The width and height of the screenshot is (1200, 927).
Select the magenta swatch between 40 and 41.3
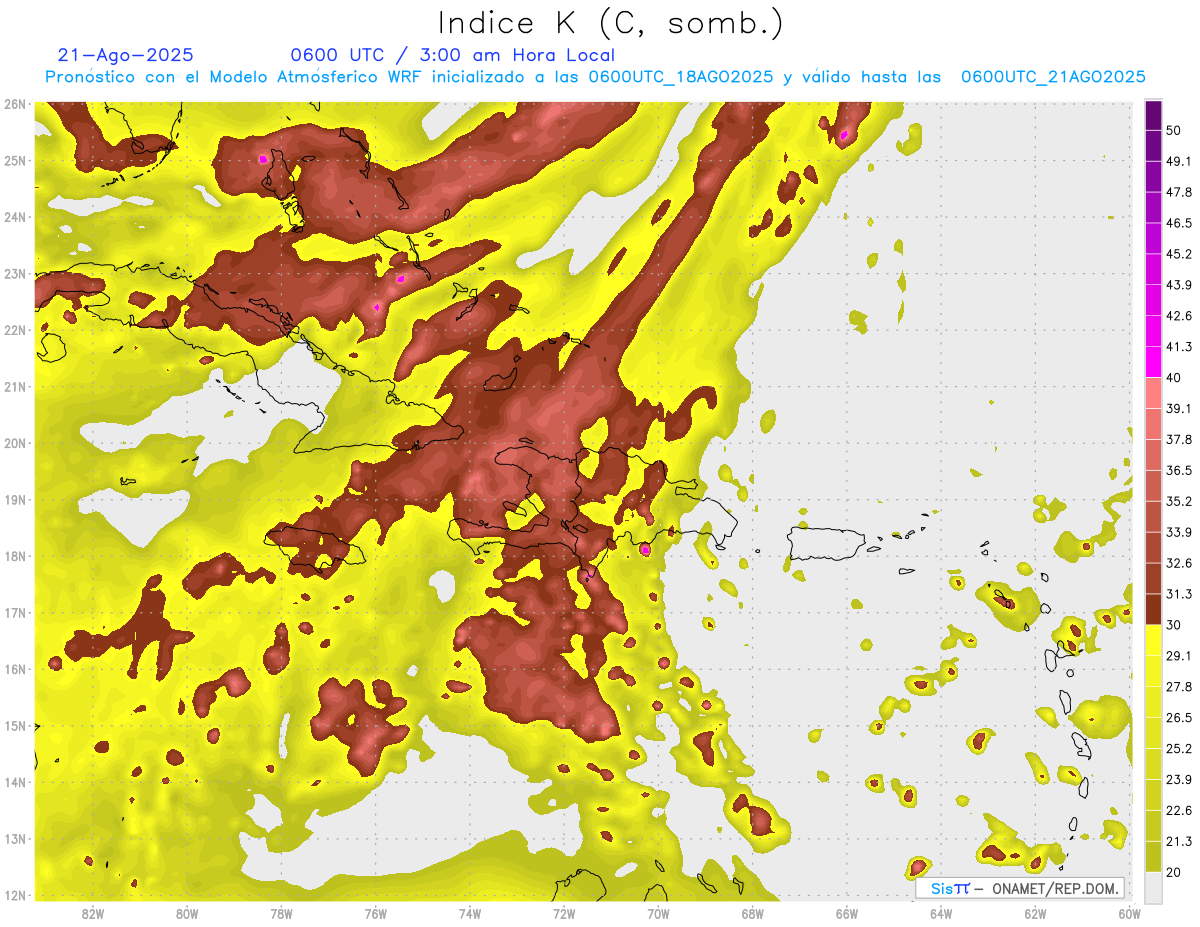[x=1153, y=362]
